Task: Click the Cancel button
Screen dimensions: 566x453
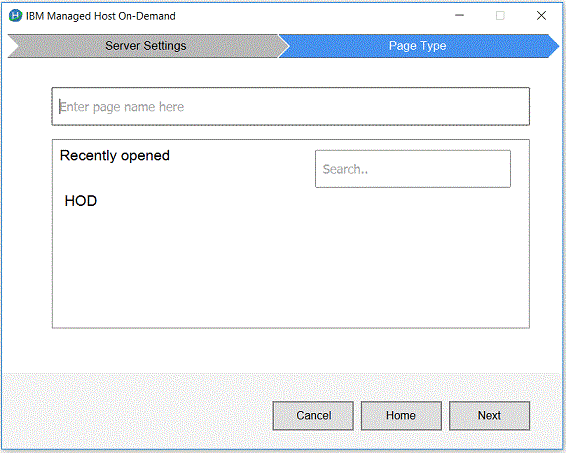Action: [x=313, y=415]
